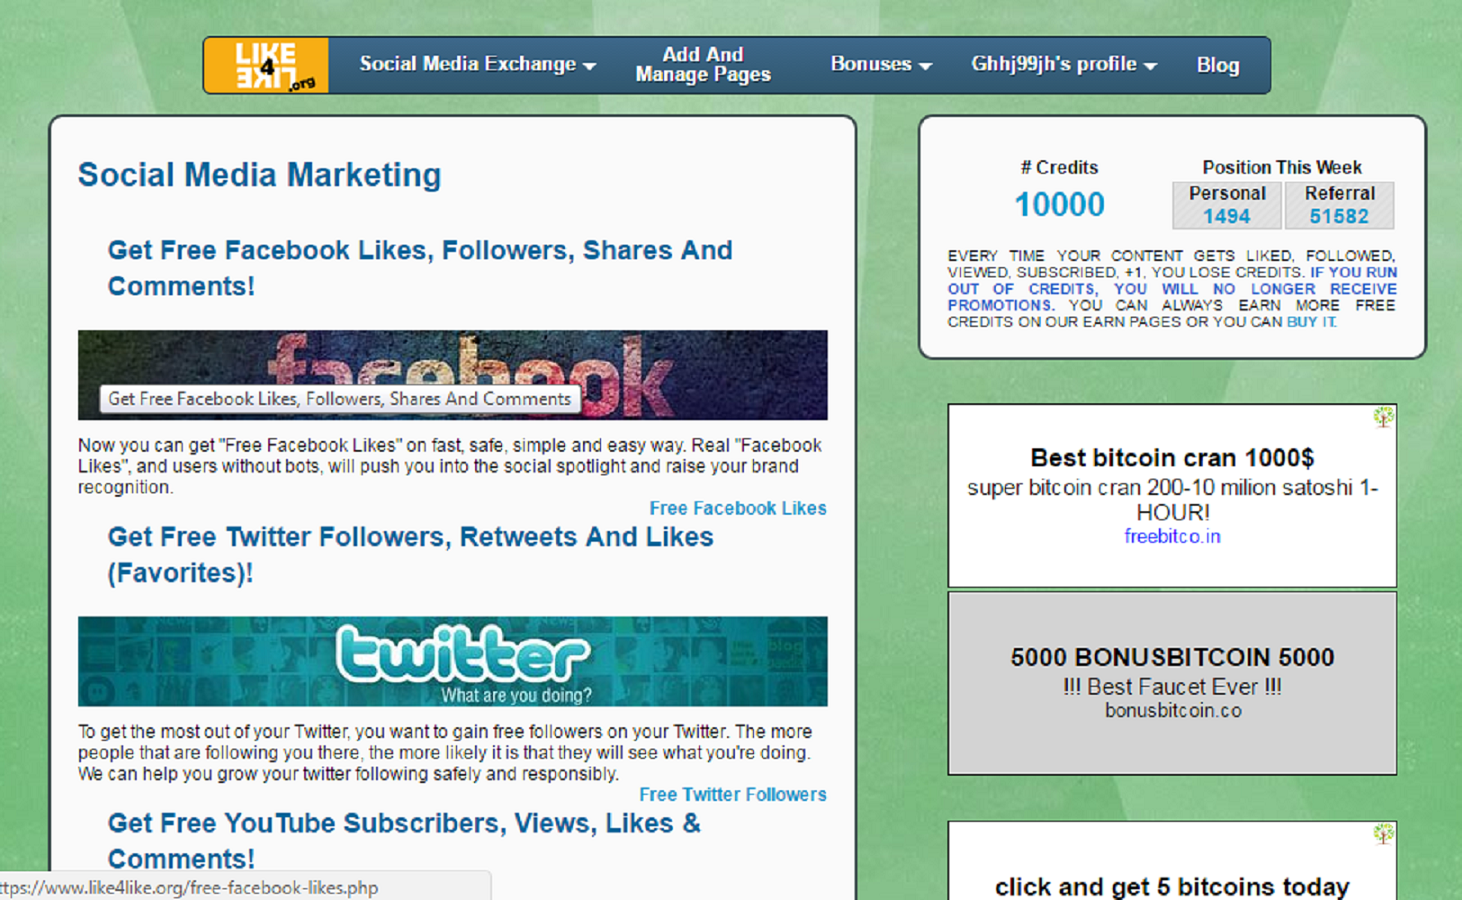The image size is (1462, 900).
Task: Click the tree icon on 5 bitcoins ad
Action: coord(1383,834)
